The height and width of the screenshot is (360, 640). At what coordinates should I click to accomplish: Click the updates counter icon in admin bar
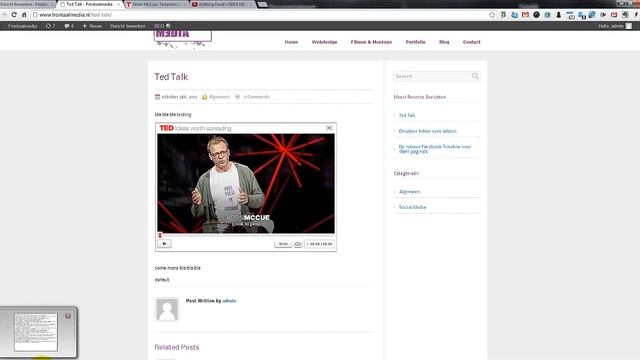50,26
